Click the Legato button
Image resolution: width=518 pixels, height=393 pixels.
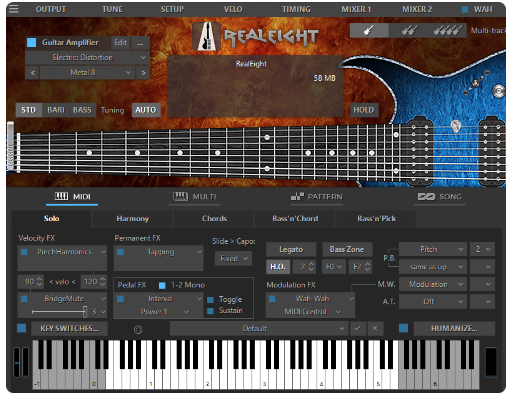(x=291, y=249)
